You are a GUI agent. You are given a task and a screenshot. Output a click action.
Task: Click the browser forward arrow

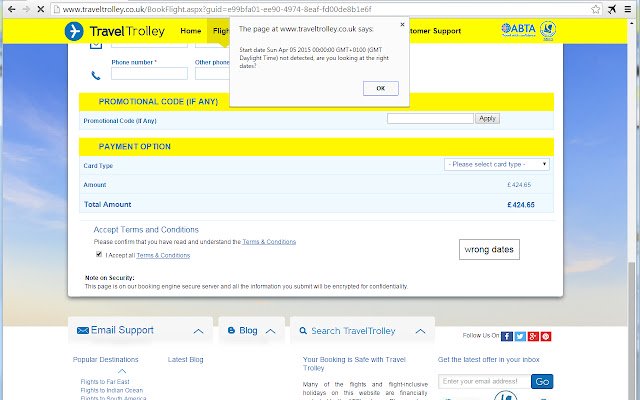coord(26,9)
